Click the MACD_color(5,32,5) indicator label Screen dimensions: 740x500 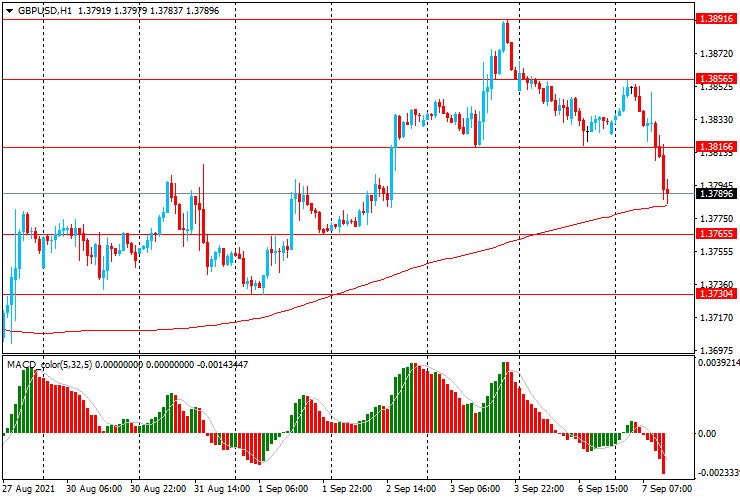click(50, 364)
